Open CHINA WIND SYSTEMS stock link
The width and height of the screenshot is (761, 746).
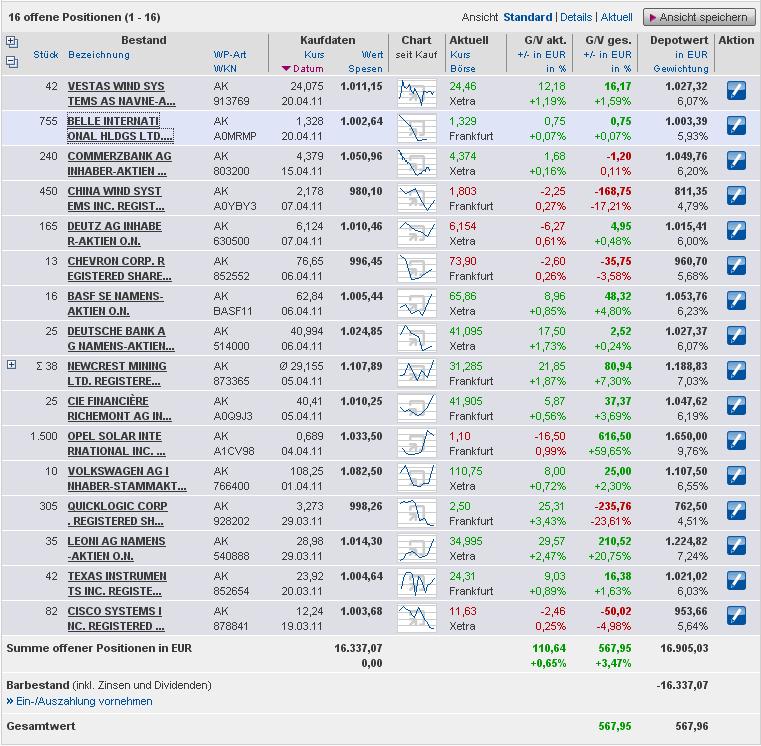click(116, 198)
